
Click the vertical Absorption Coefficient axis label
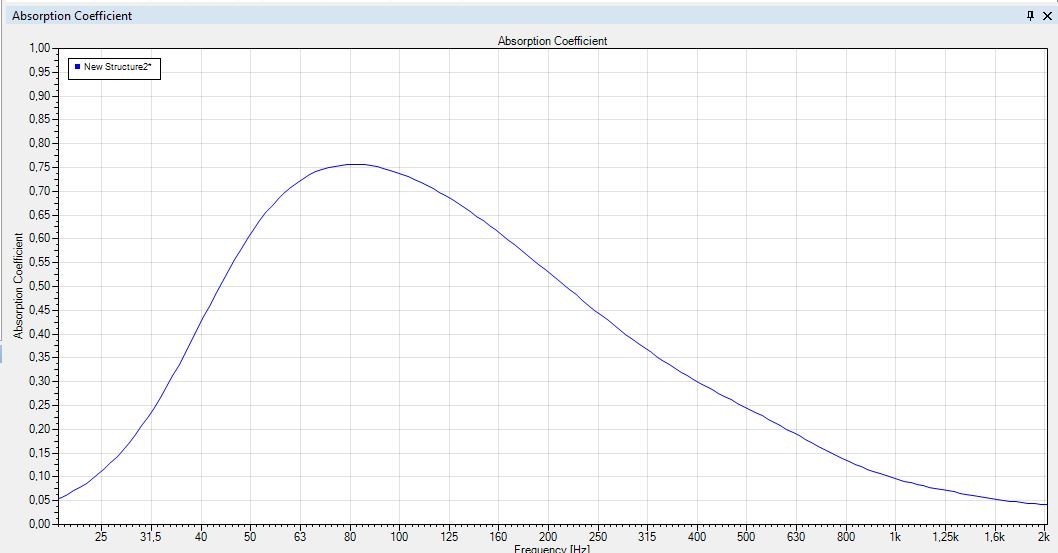pos(18,286)
